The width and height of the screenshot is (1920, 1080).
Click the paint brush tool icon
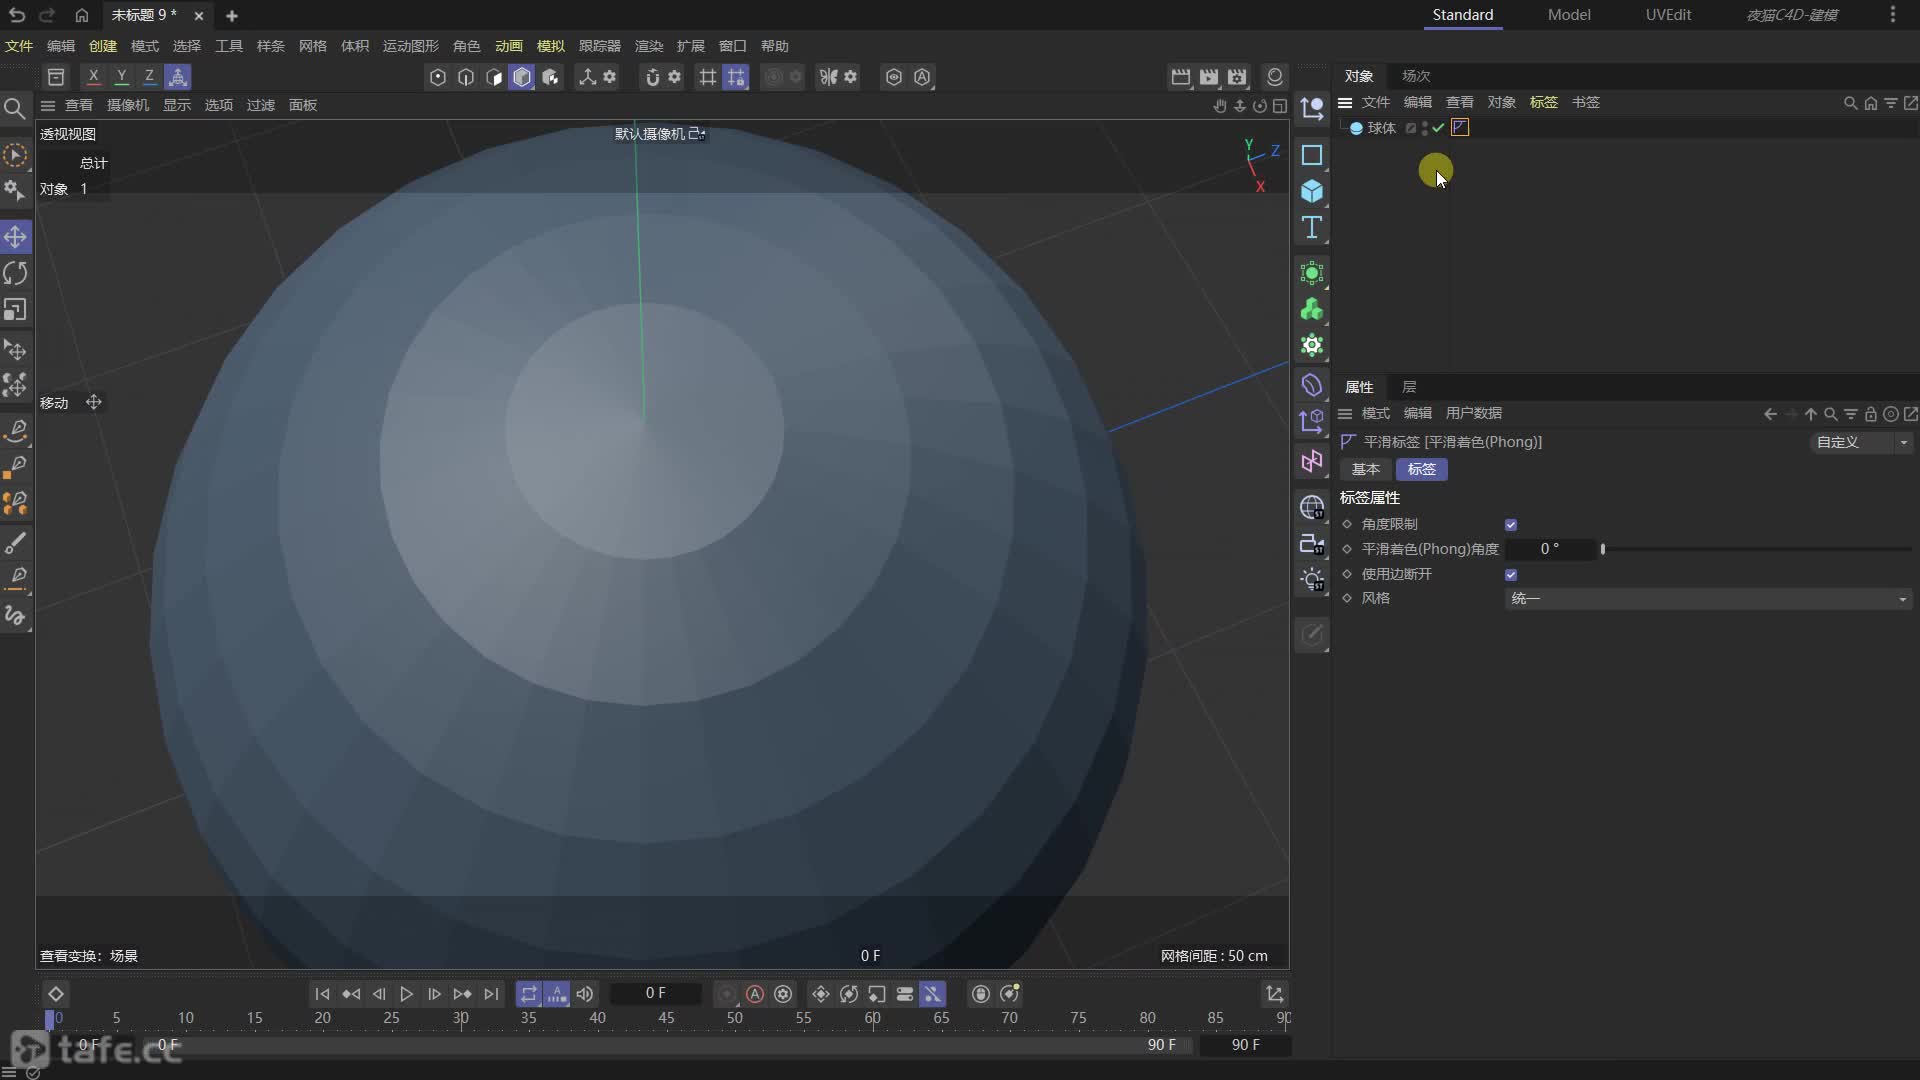coord(15,543)
